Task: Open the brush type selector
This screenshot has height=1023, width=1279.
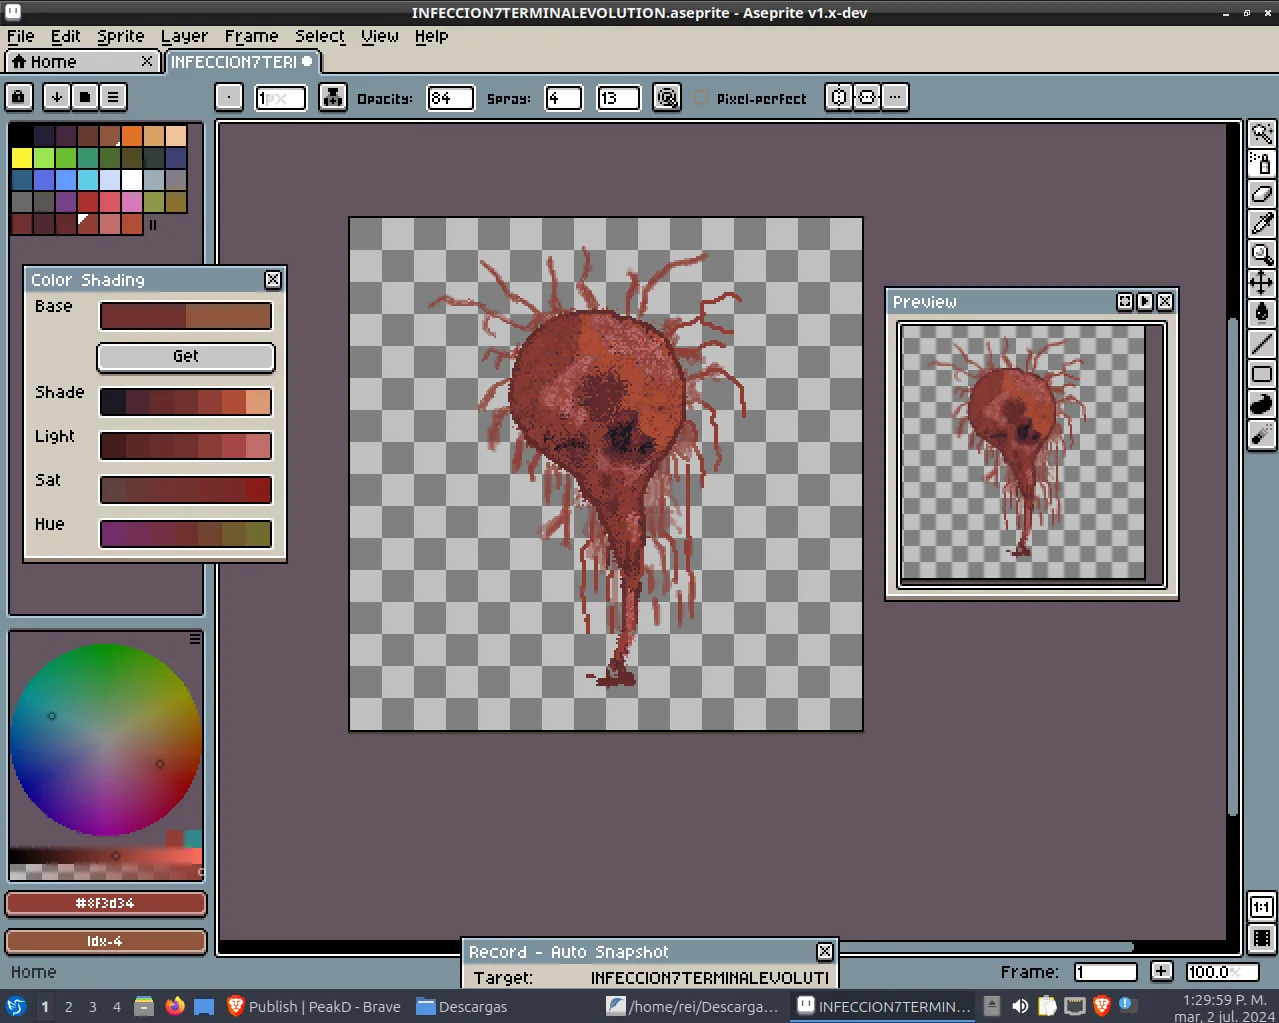Action: [x=229, y=97]
